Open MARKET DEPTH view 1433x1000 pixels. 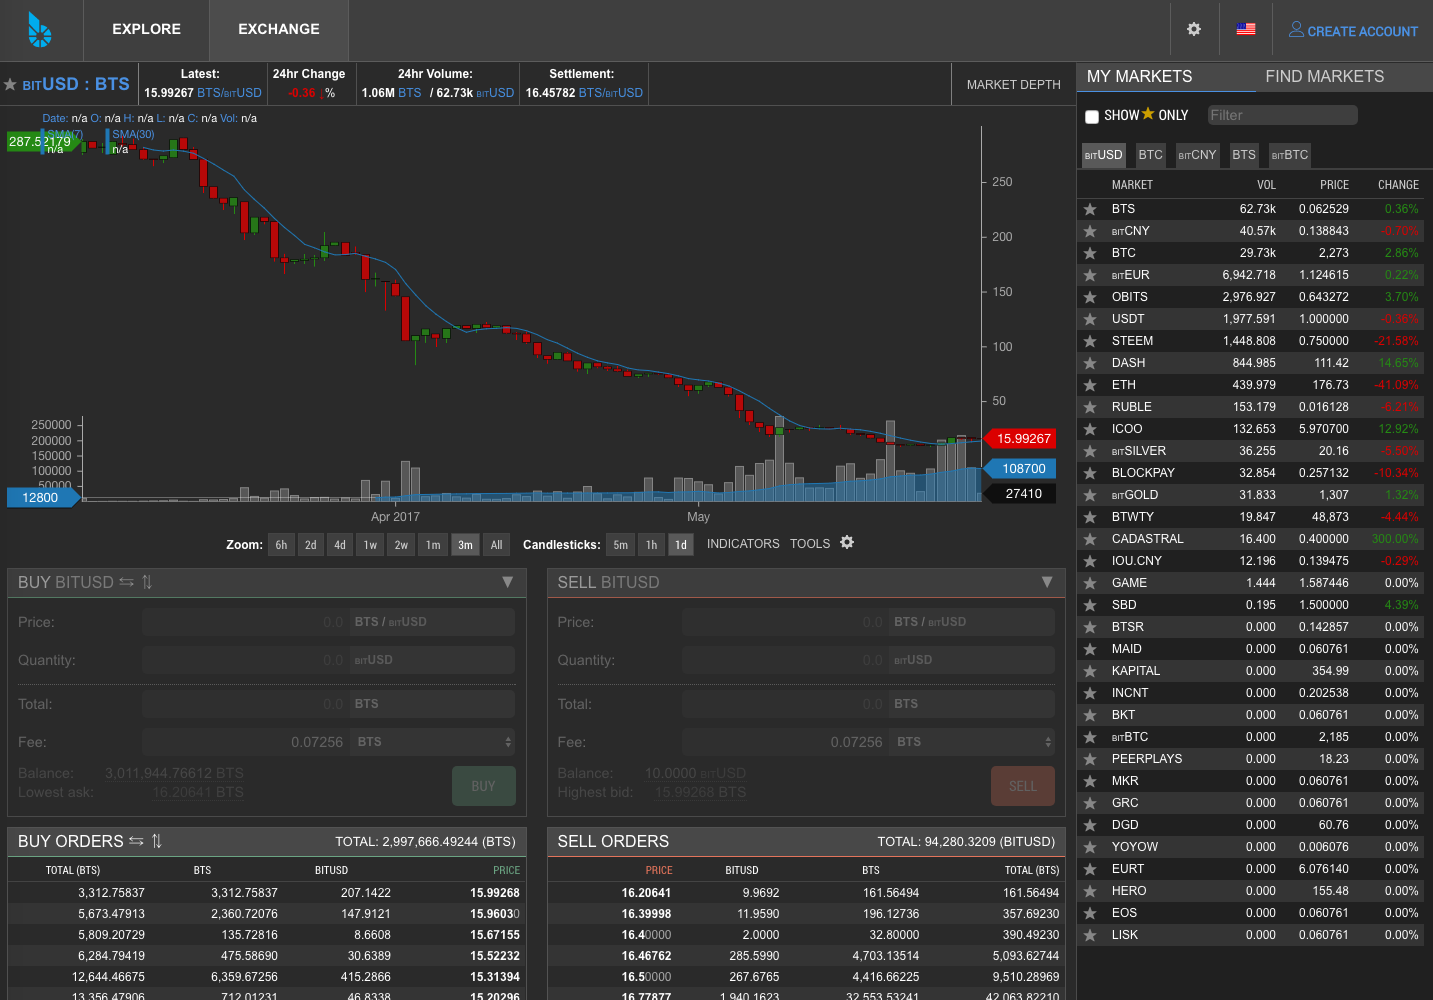click(x=1013, y=85)
